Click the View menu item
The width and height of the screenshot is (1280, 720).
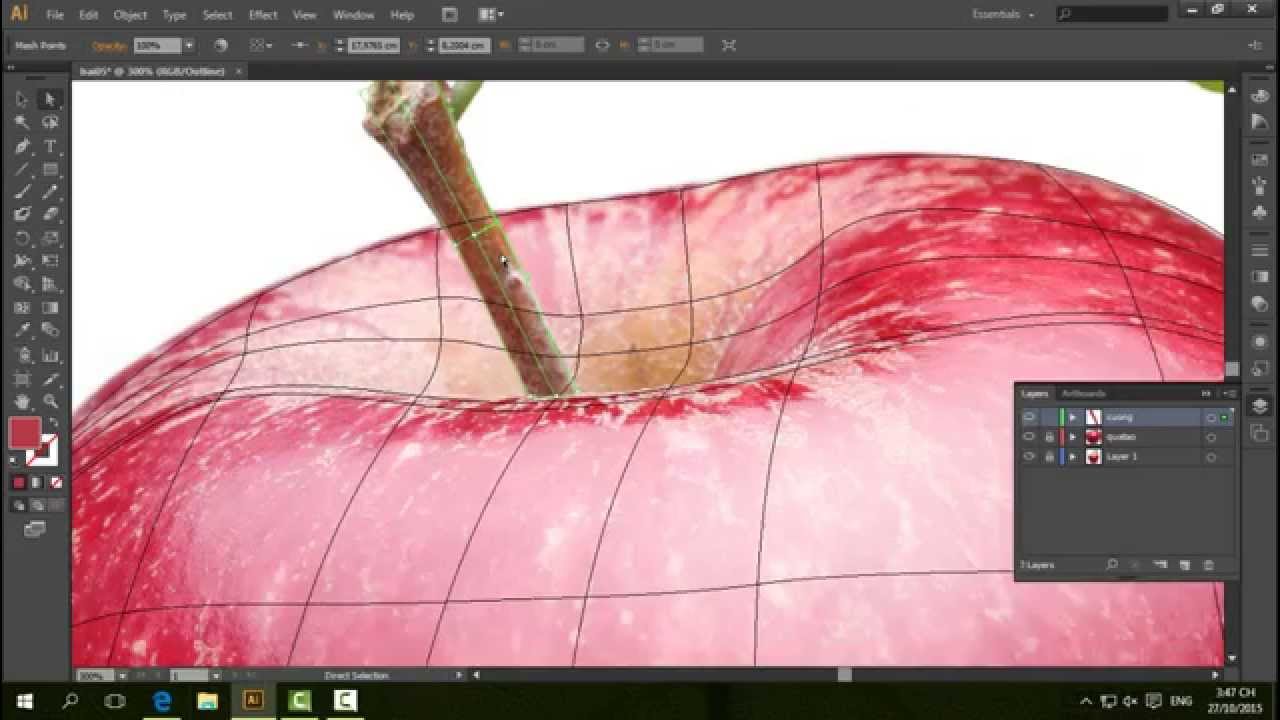click(305, 15)
